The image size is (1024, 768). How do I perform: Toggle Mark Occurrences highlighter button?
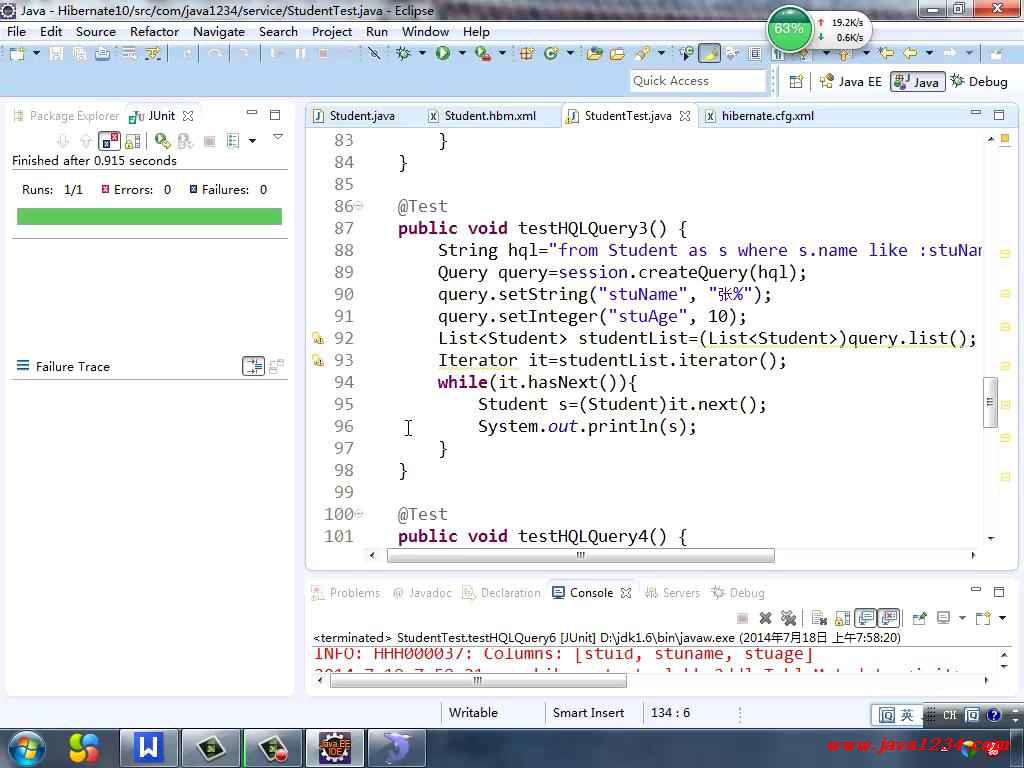pos(709,54)
